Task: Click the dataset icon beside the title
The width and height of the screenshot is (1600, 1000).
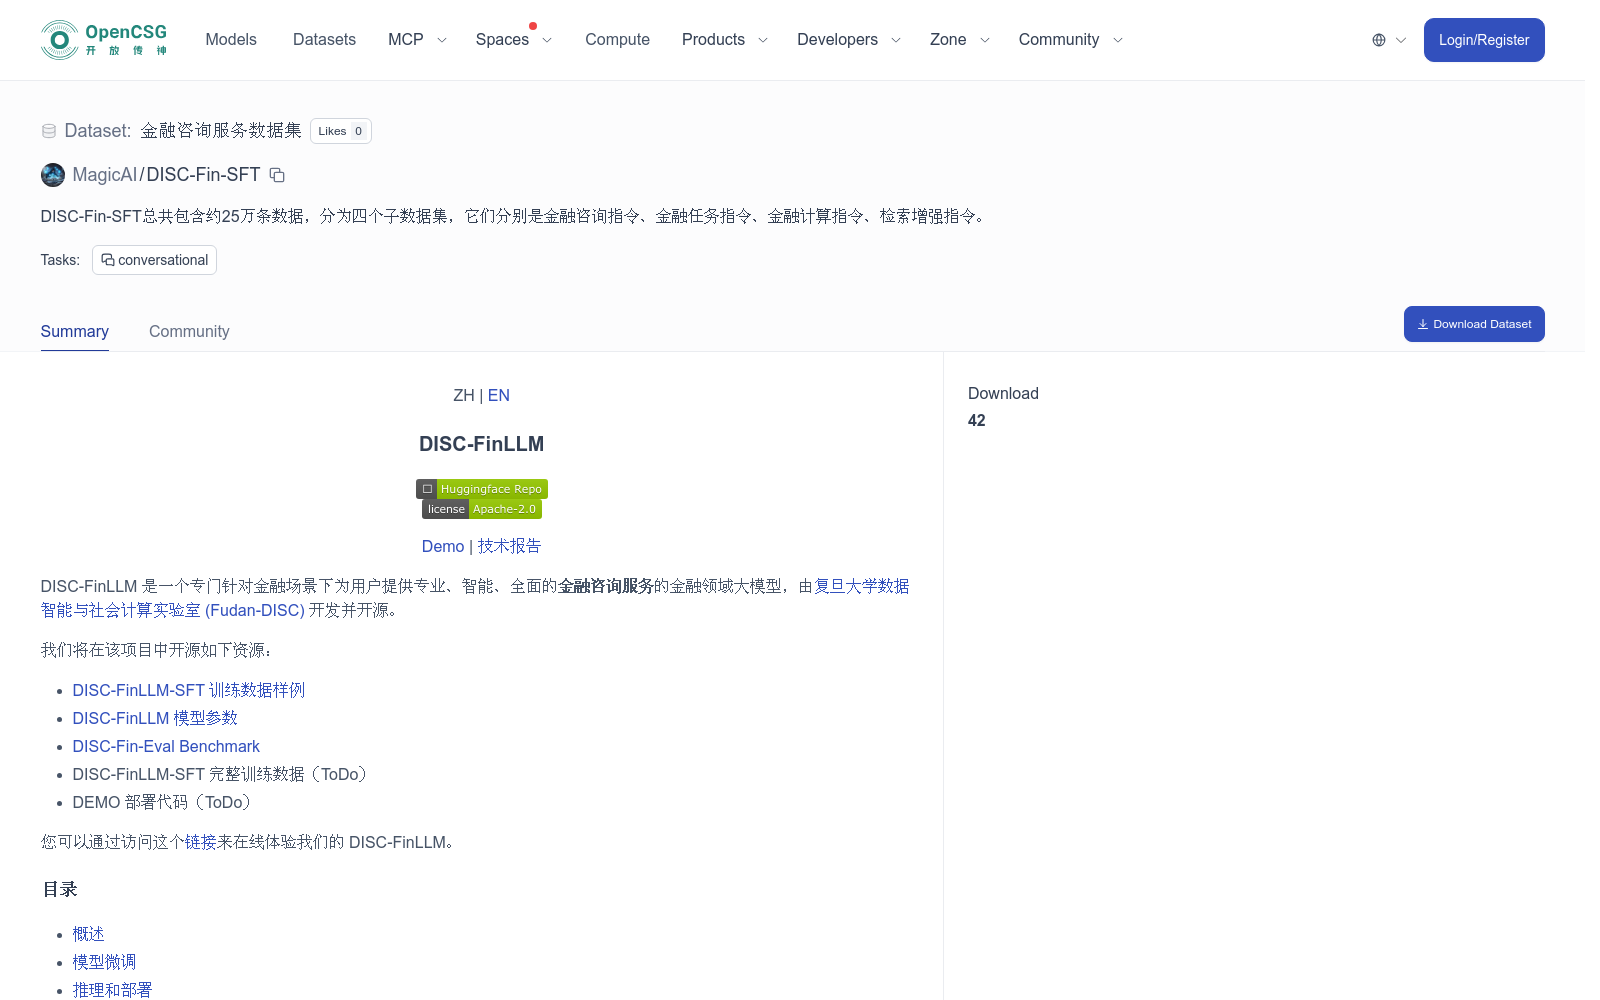Action: tap(48, 130)
